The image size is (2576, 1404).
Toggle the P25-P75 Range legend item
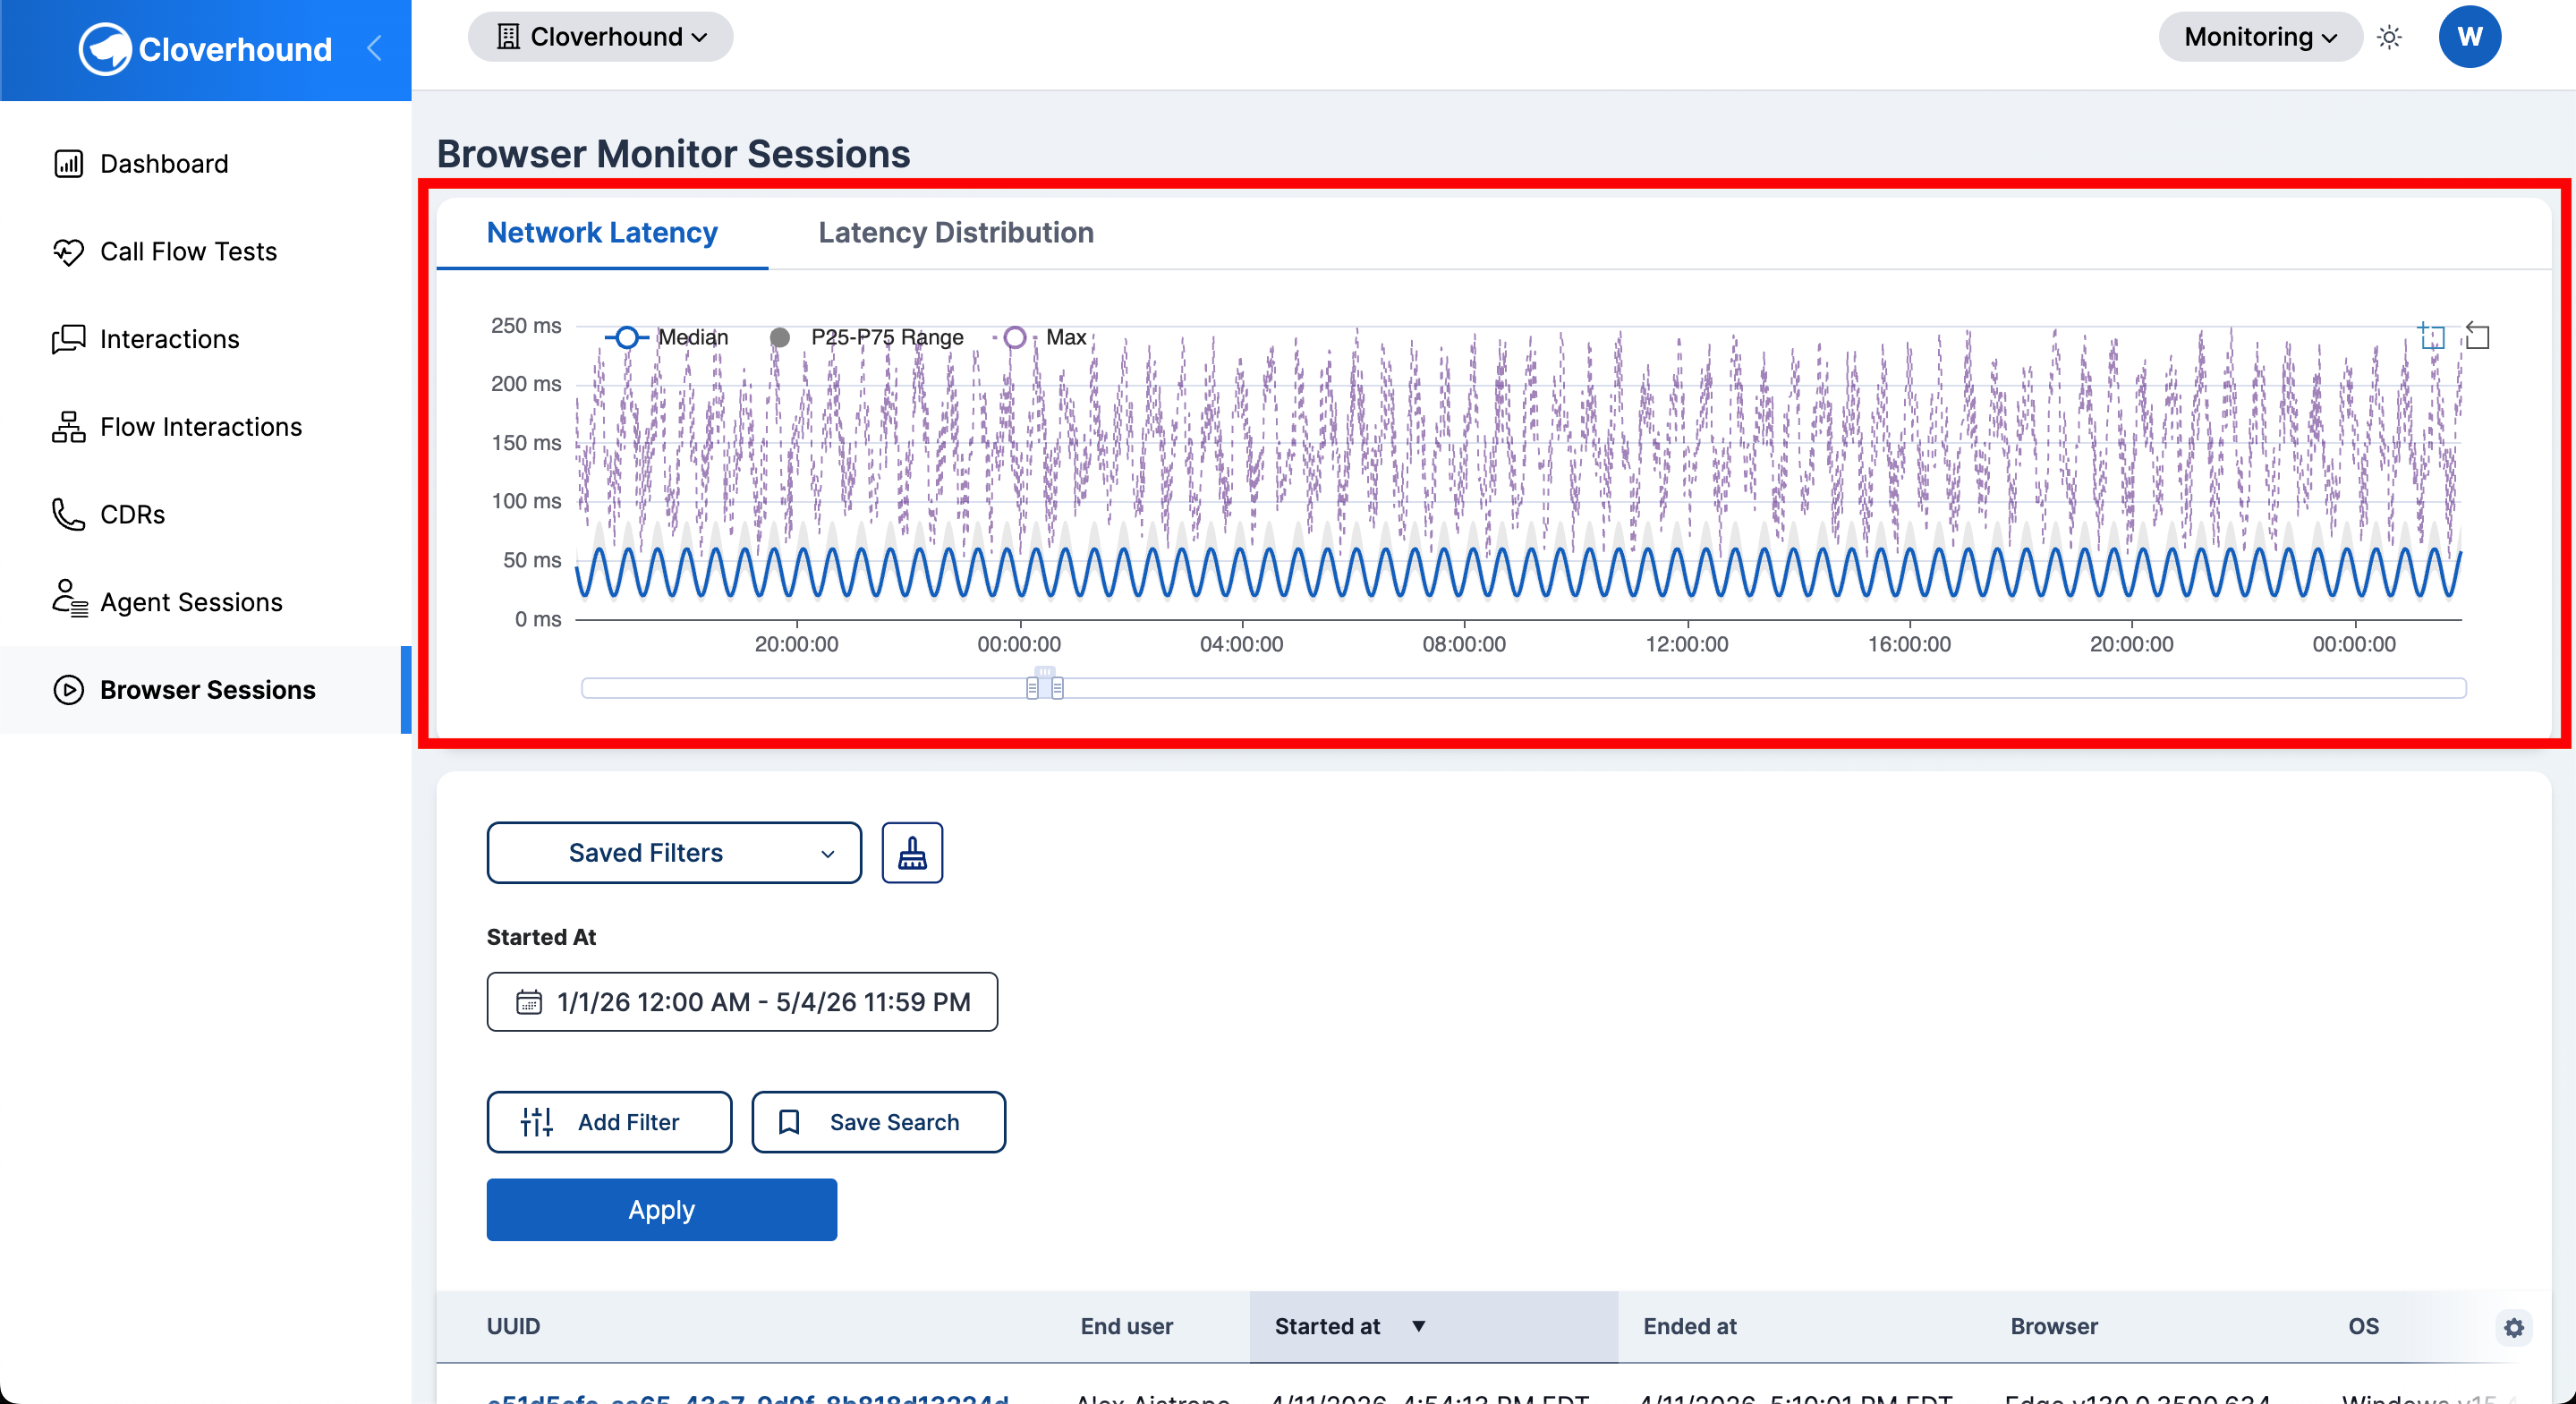(867, 337)
